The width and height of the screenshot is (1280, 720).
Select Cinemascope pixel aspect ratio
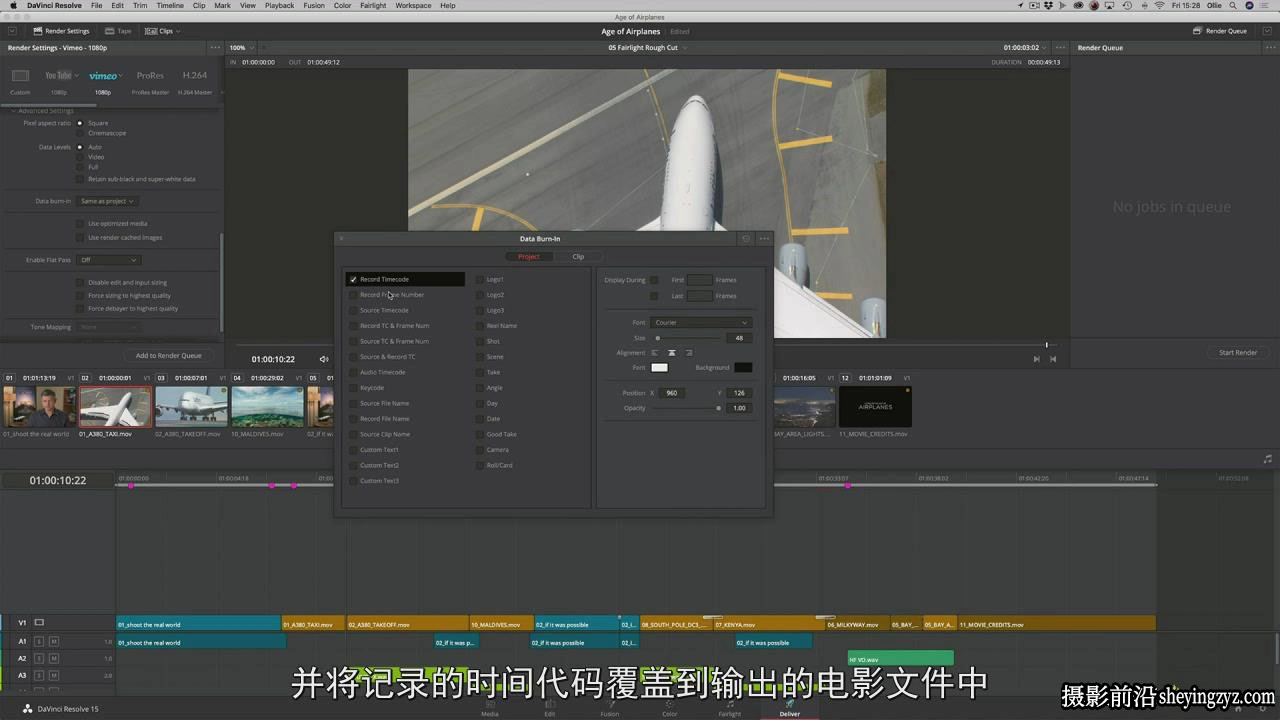[x=80, y=133]
